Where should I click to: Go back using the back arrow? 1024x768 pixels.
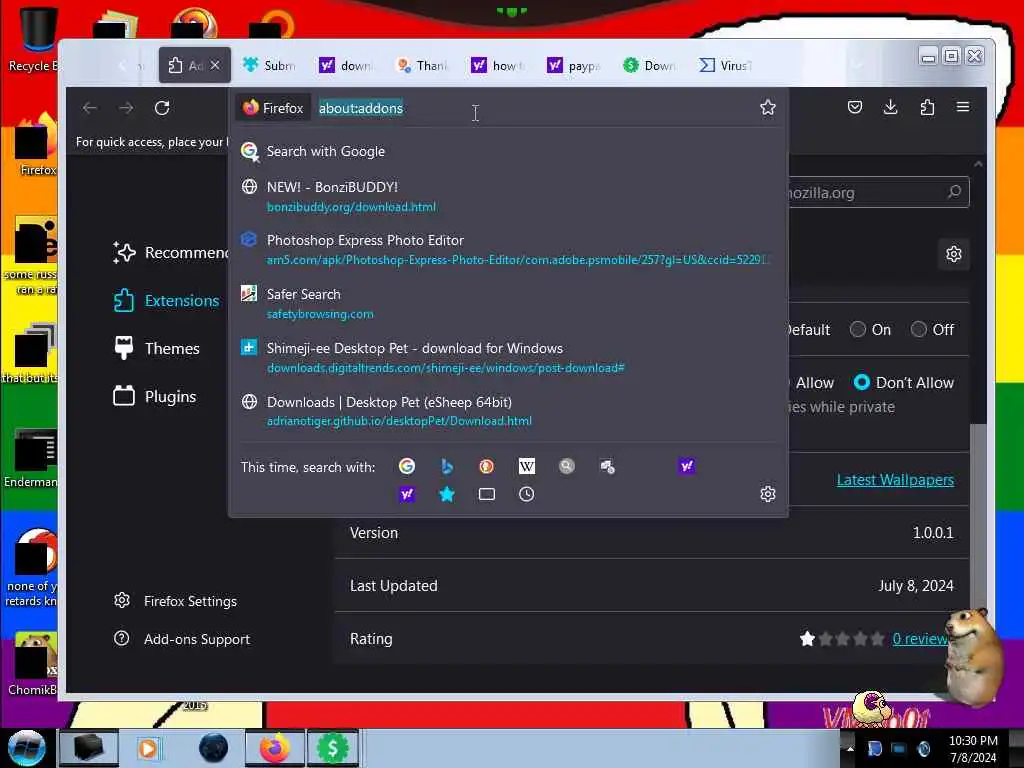89,108
